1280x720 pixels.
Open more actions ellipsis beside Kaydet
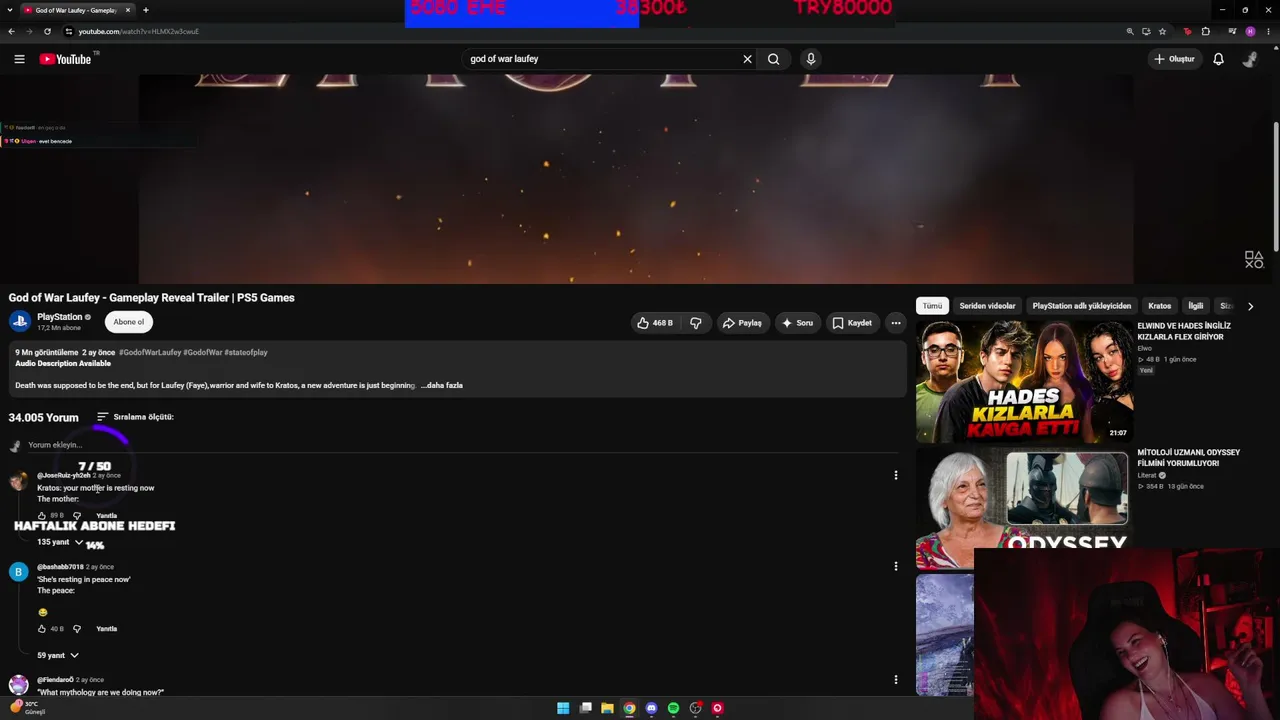896,323
